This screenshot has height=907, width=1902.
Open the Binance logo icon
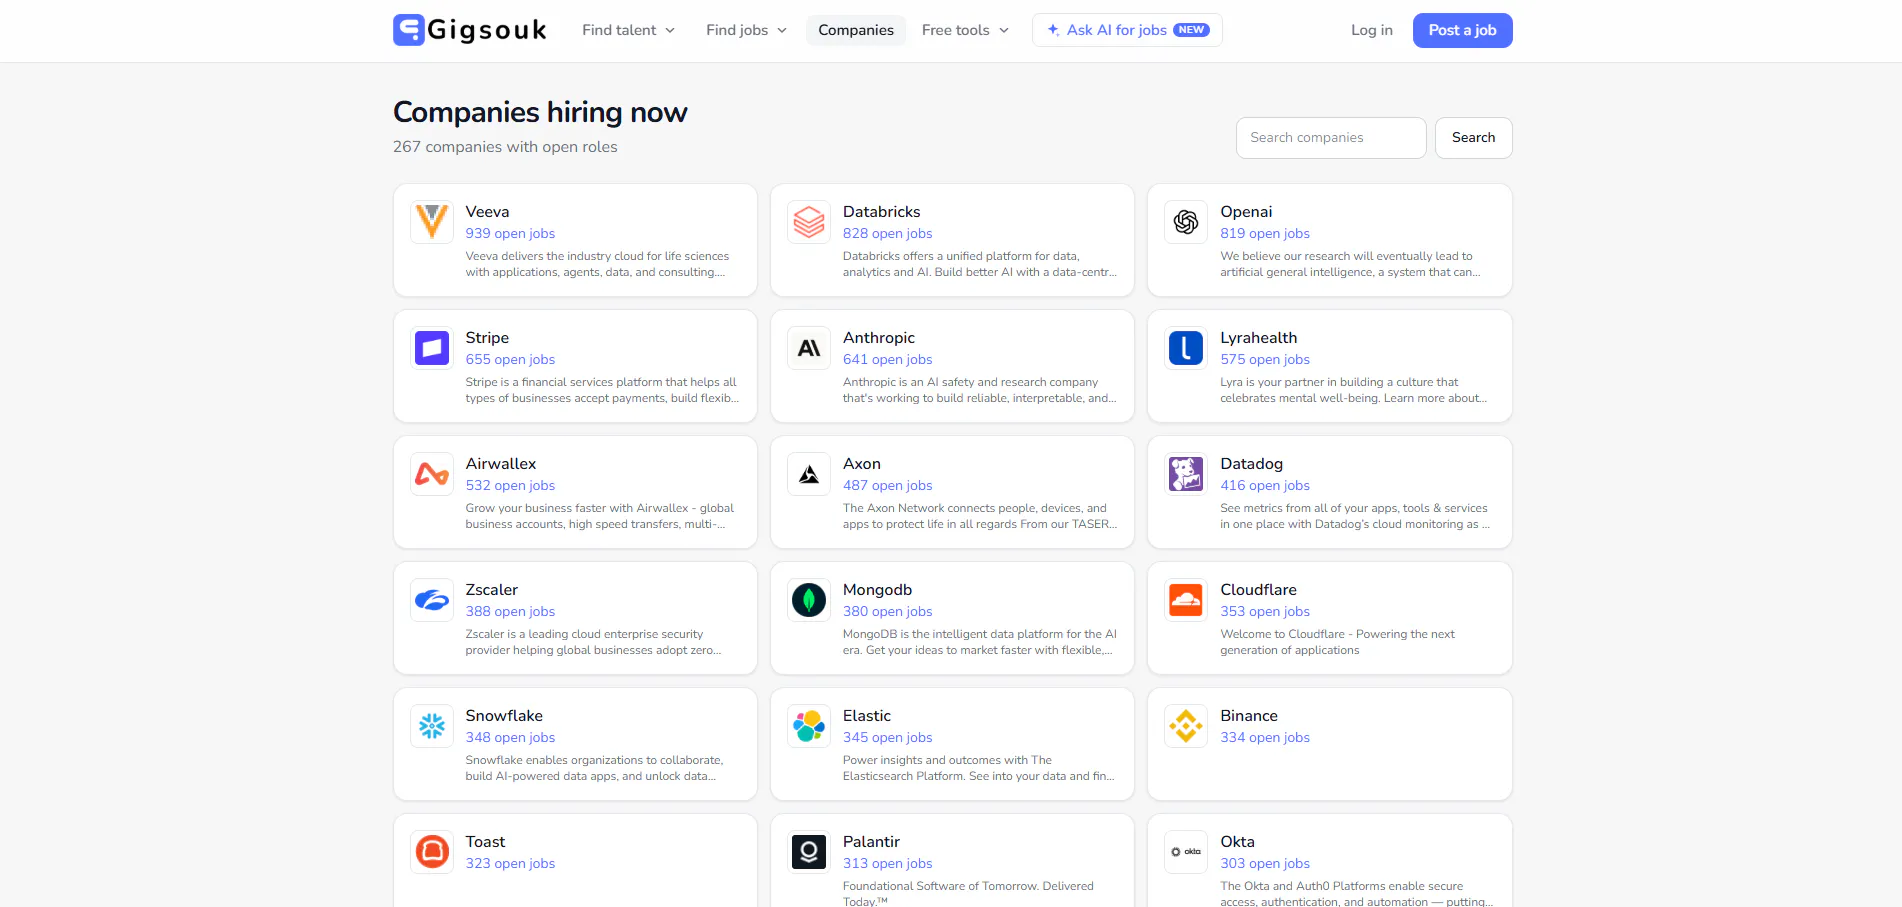point(1186,726)
